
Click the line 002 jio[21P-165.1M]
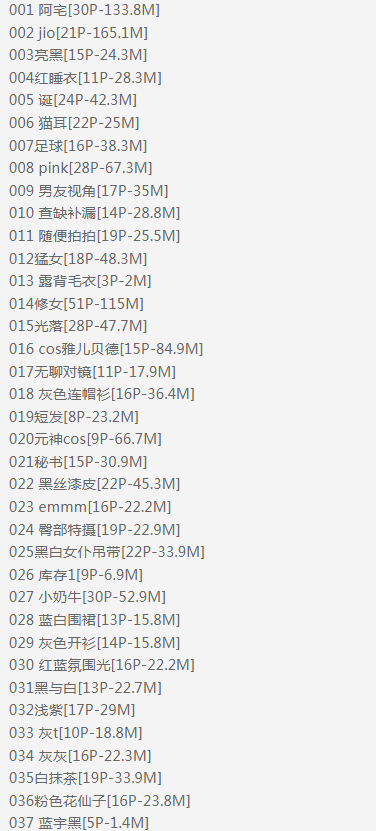(78, 33)
